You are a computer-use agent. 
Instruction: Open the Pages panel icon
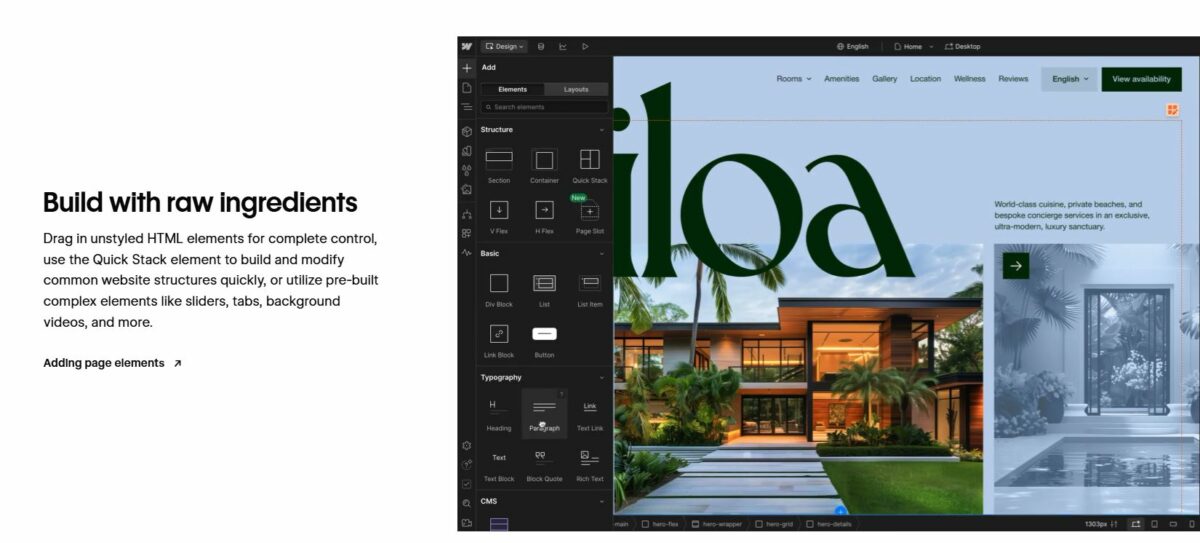point(467,88)
